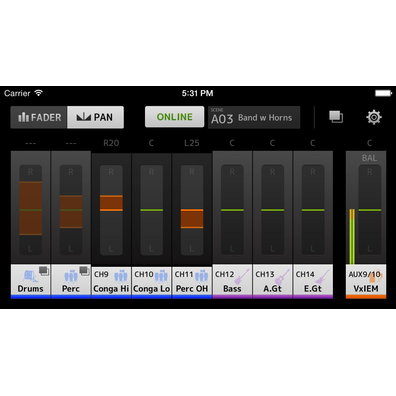The image size is (396, 396).
Task: Open the overlapping windows icon in the toolbar
Action: click(336, 117)
